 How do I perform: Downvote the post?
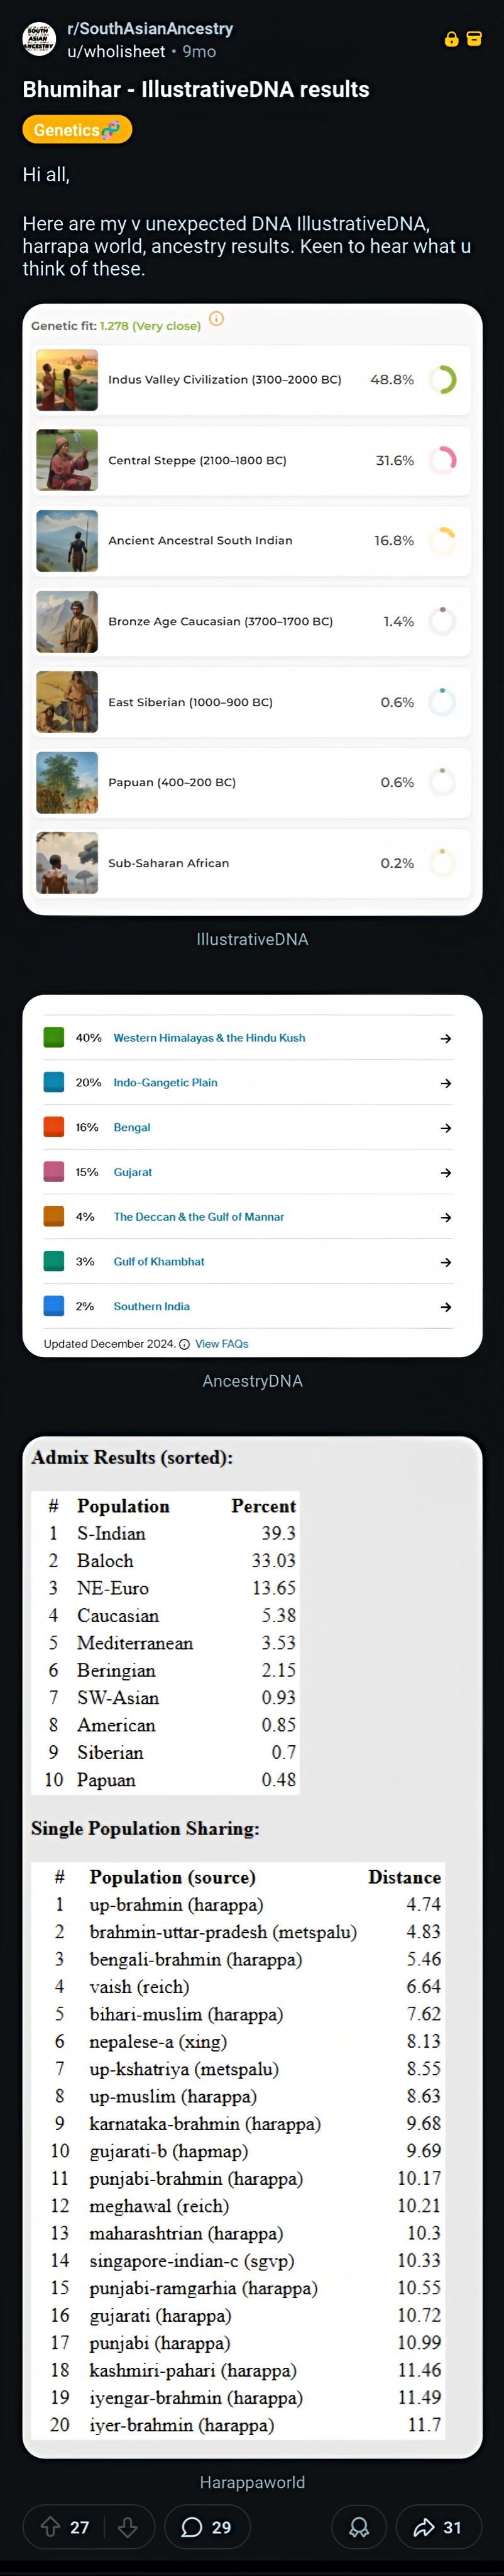pos(127,2527)
